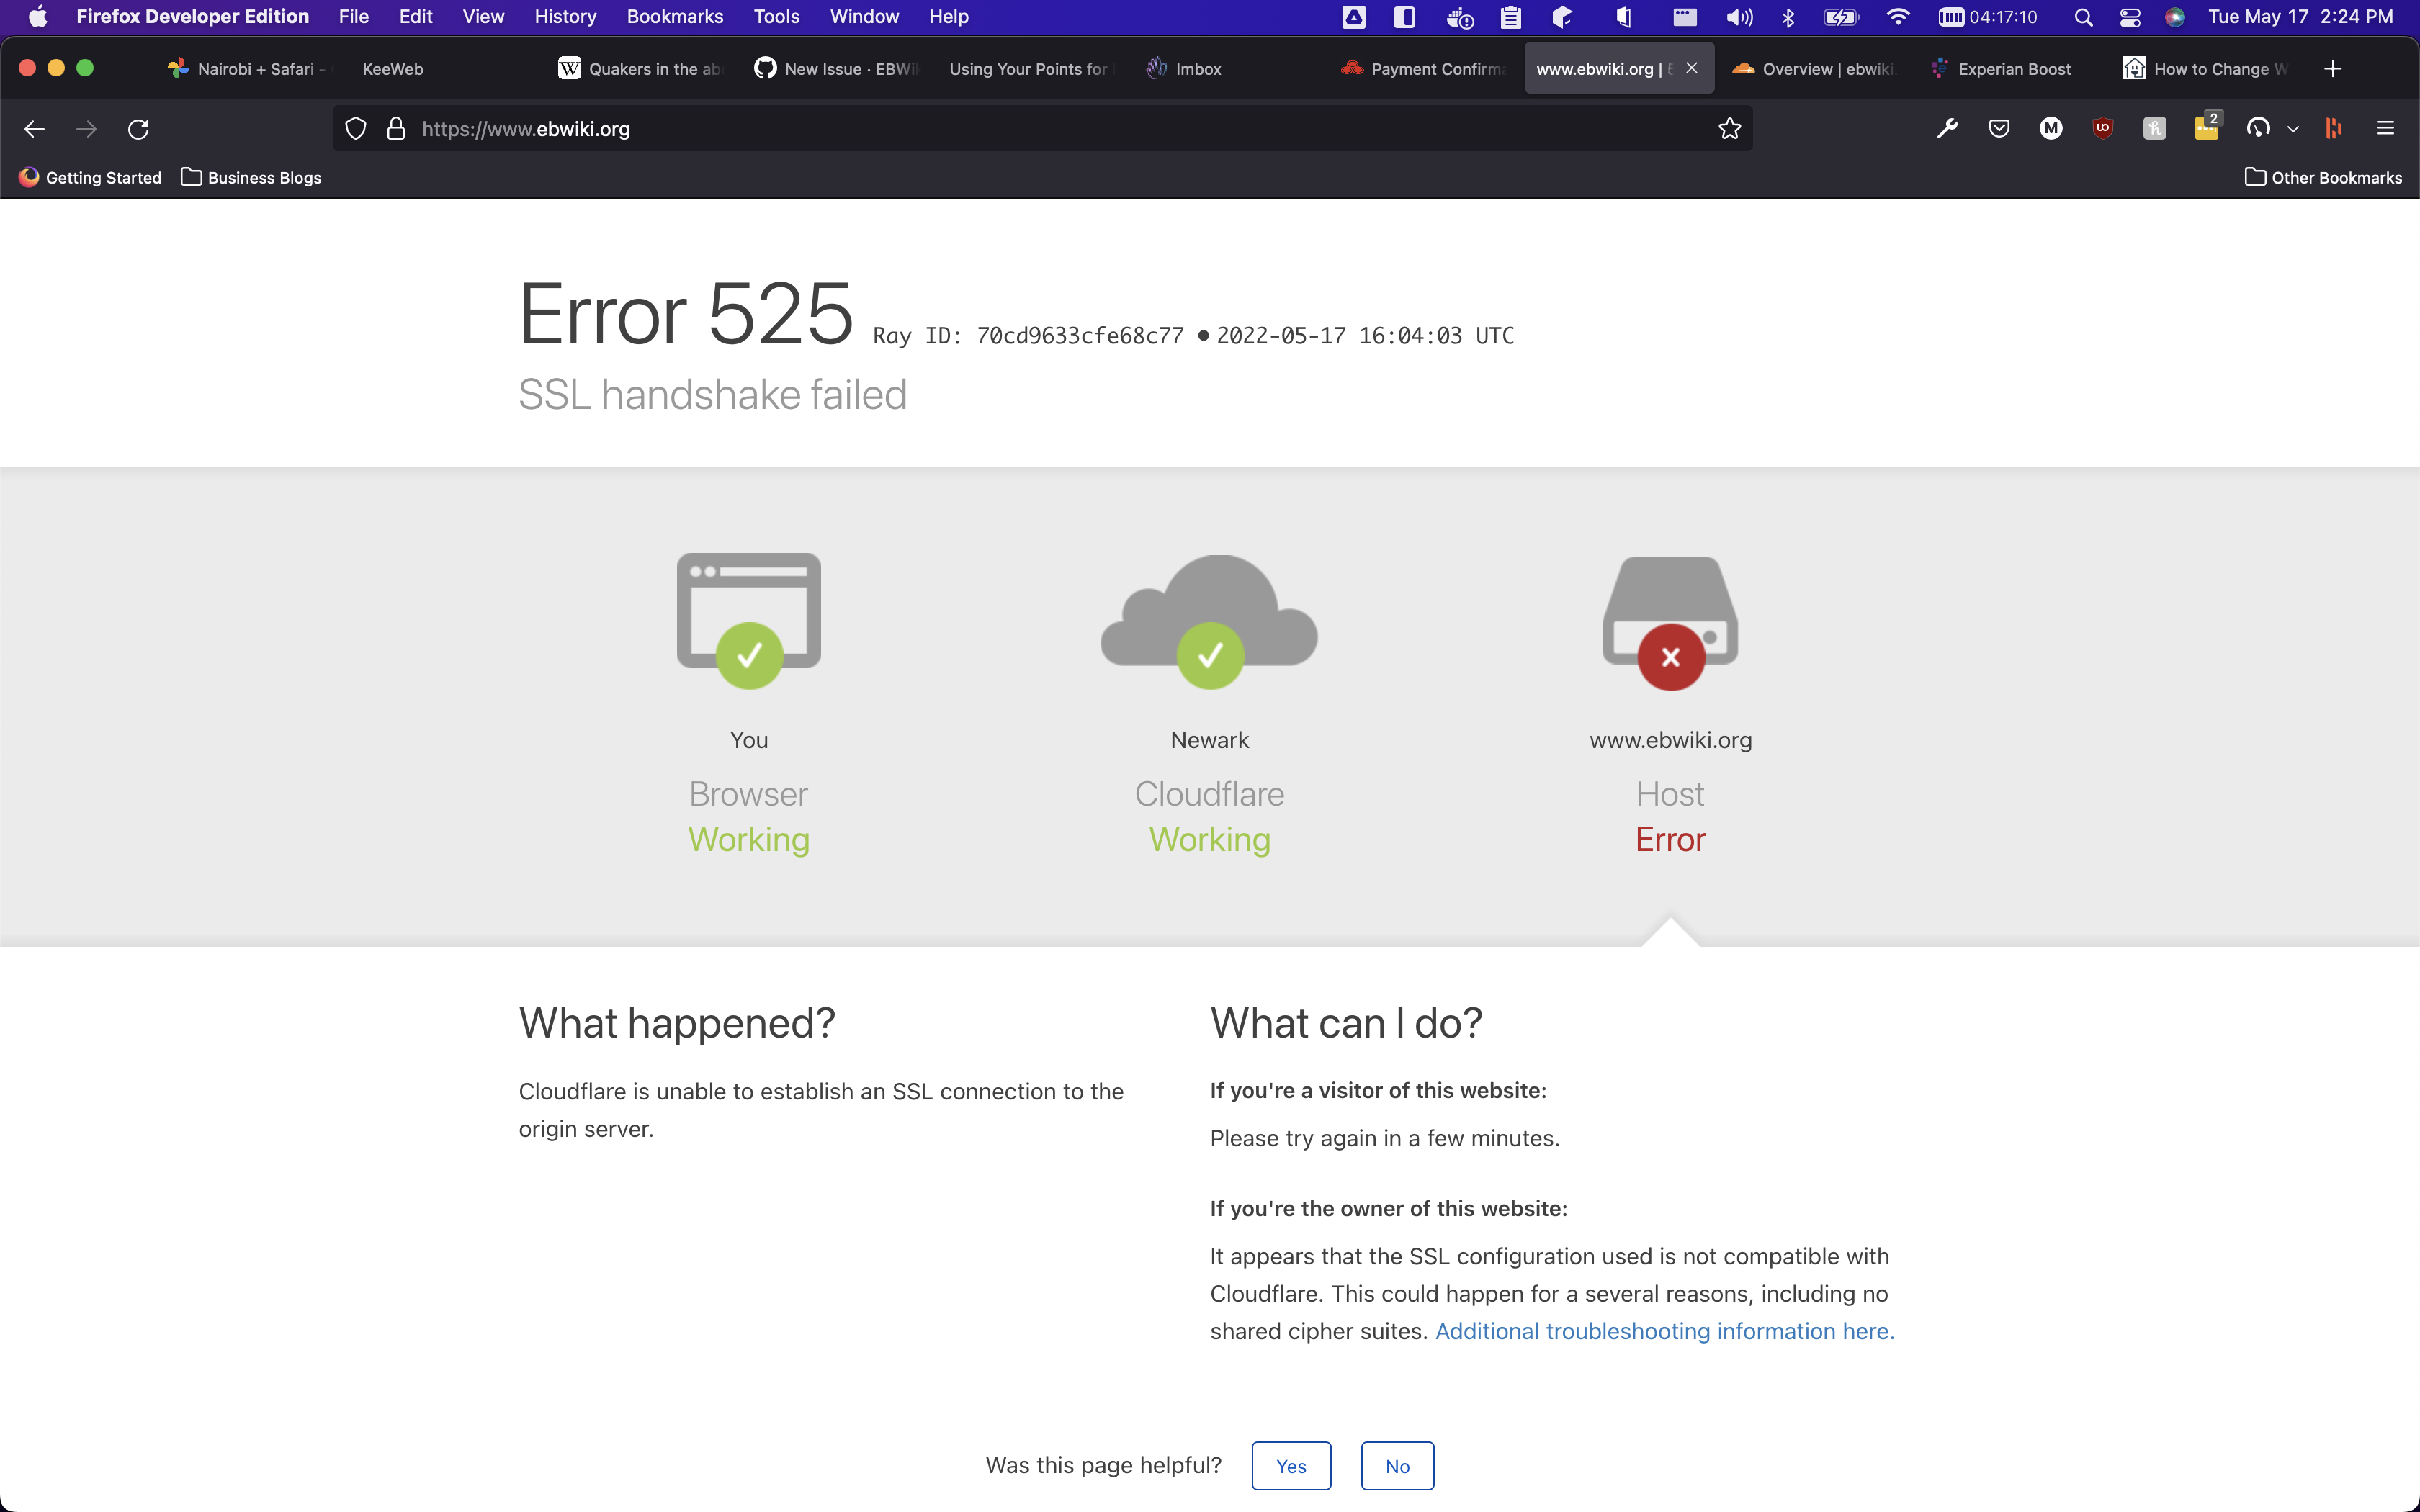
Task: Open the History menu
Action: coord(565,16)
